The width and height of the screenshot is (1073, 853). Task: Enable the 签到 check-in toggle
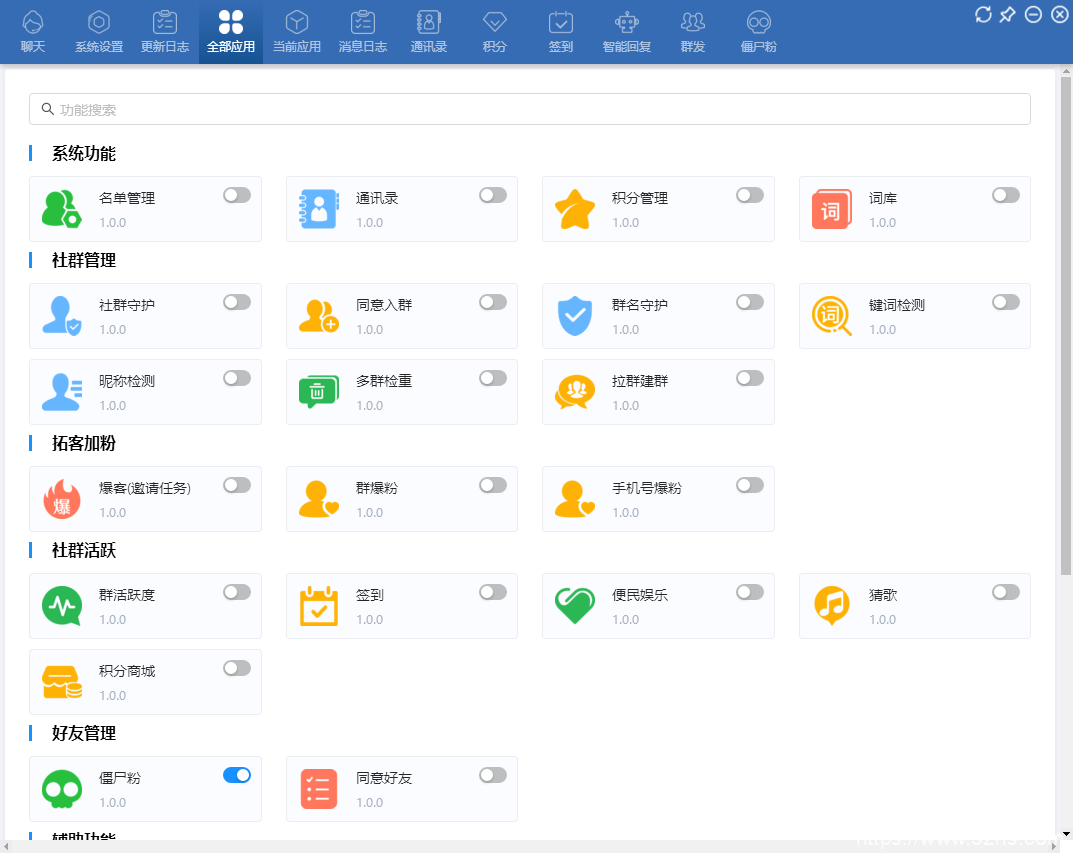click(x=493, y=592)
